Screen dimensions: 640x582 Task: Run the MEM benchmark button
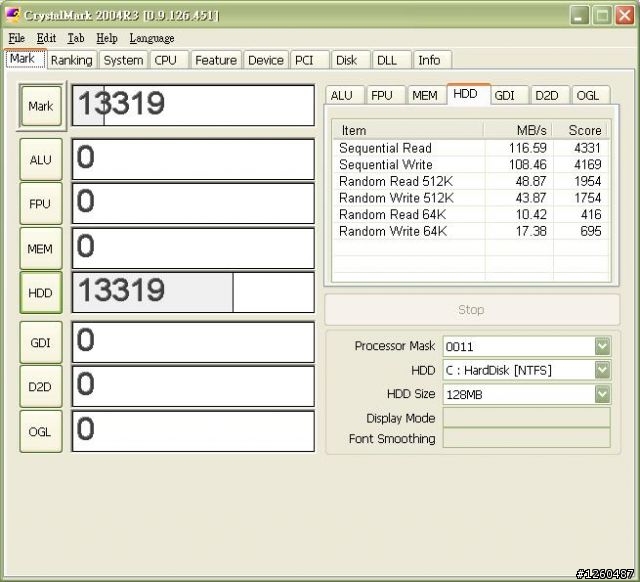[x=41, y=248]
